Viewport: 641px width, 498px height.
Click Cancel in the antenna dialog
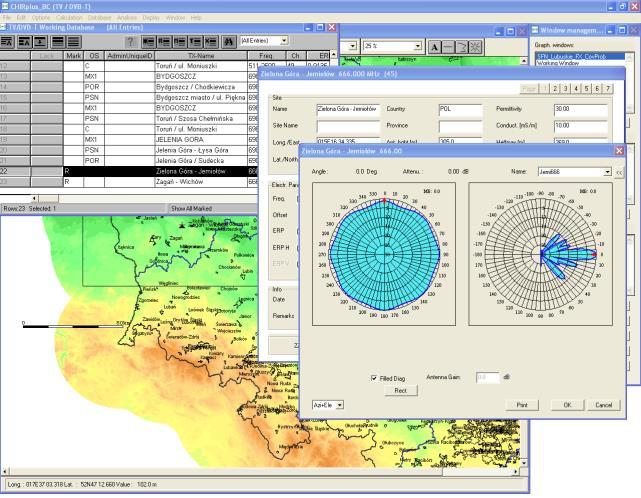tap(604, 405)
